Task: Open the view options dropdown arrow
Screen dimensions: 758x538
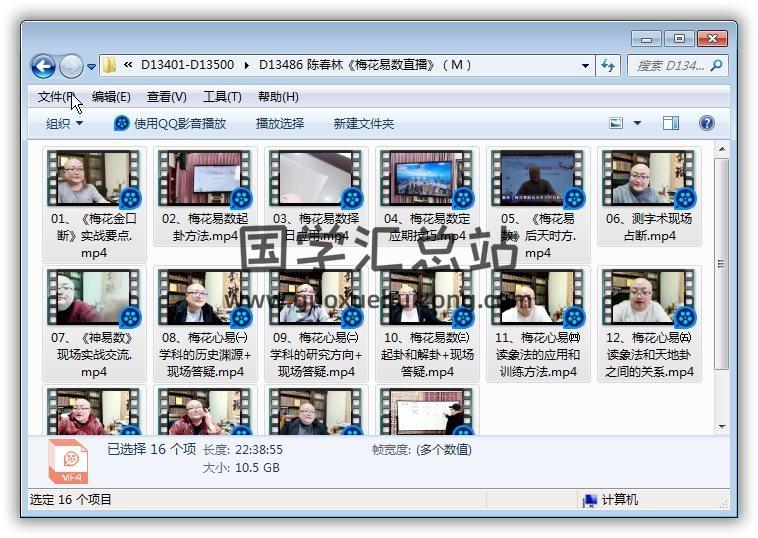Action: click(638, 123)
